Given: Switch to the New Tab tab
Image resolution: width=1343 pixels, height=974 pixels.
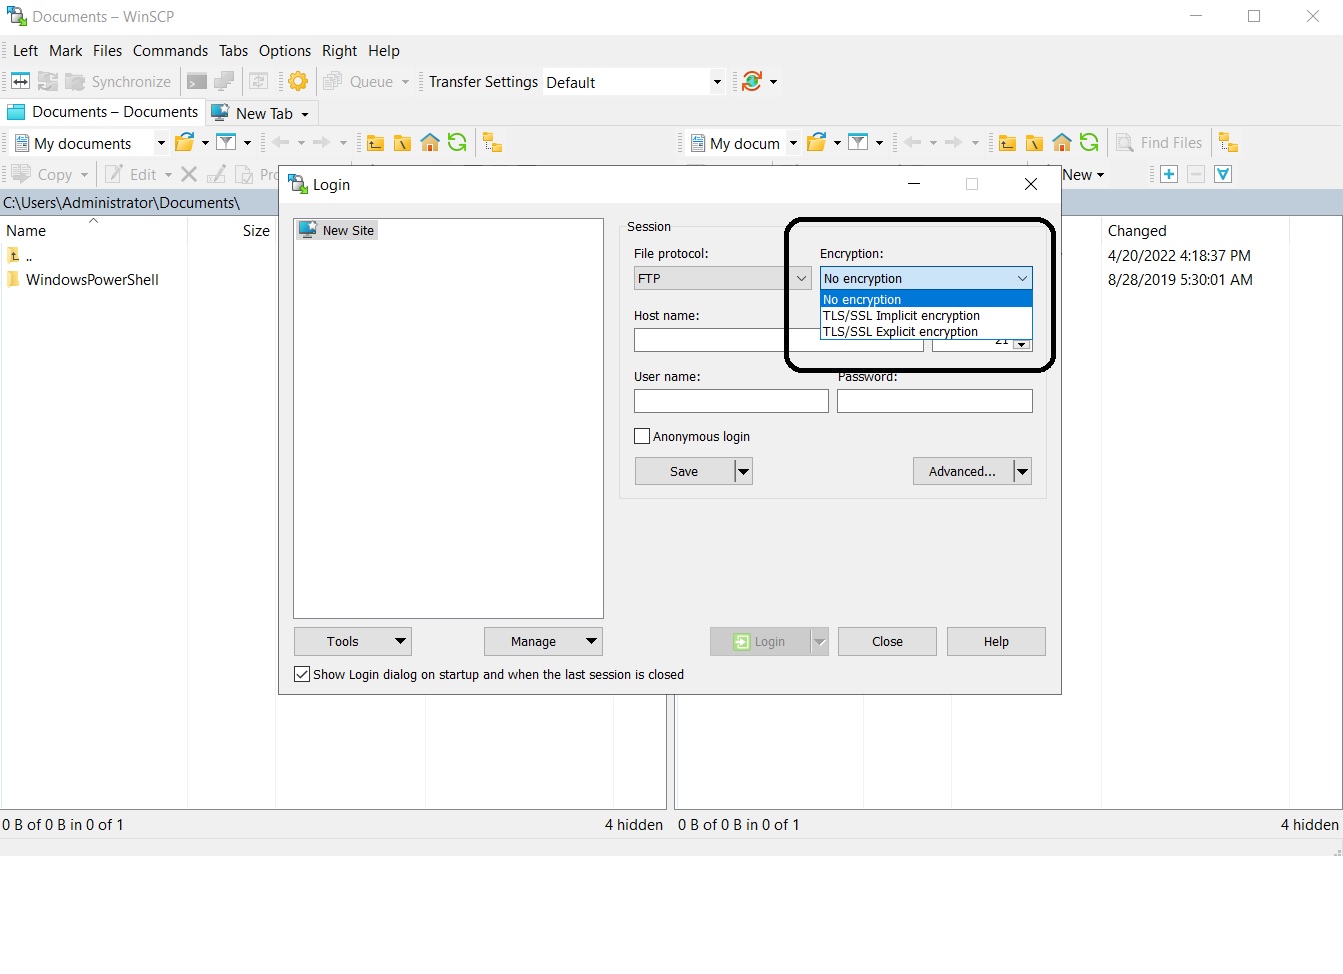Looking at the screenshot, I should click(x=263, y=113).
